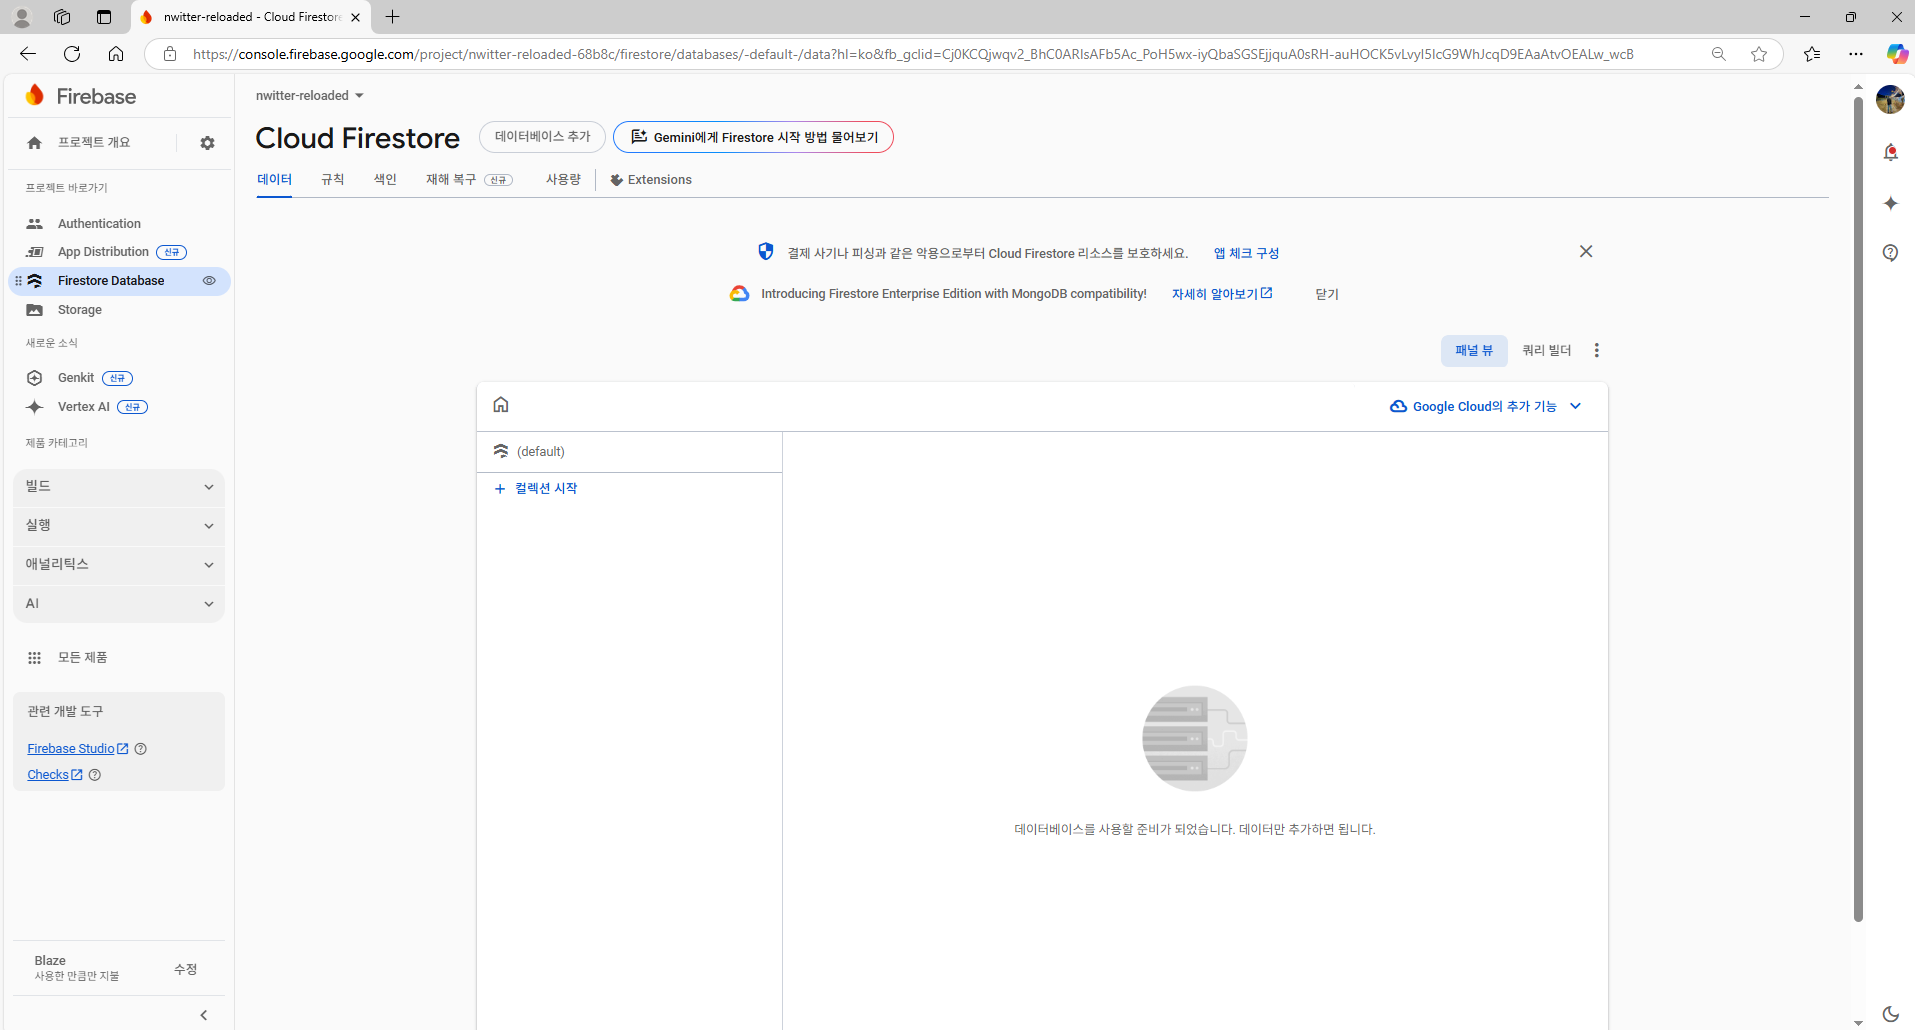Open the browser favorites list
Viewport: 1915px width, 1030px height.
1812,54
